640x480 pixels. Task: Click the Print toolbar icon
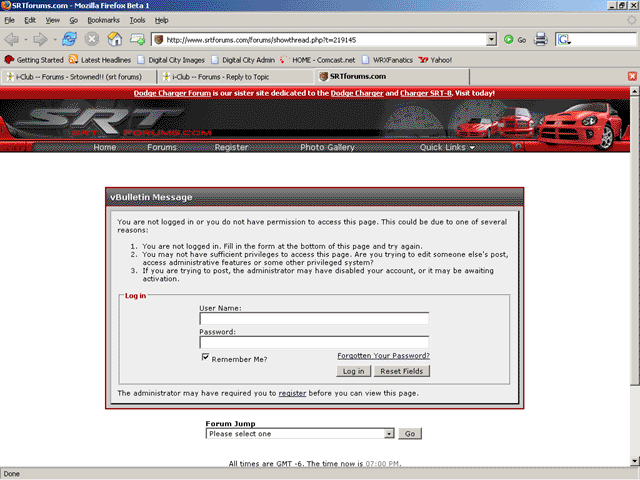(541, 39)
